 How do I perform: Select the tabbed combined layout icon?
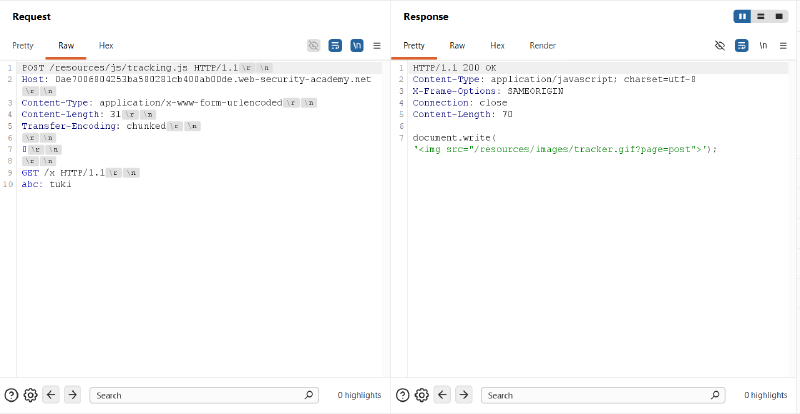click(779, 16)
